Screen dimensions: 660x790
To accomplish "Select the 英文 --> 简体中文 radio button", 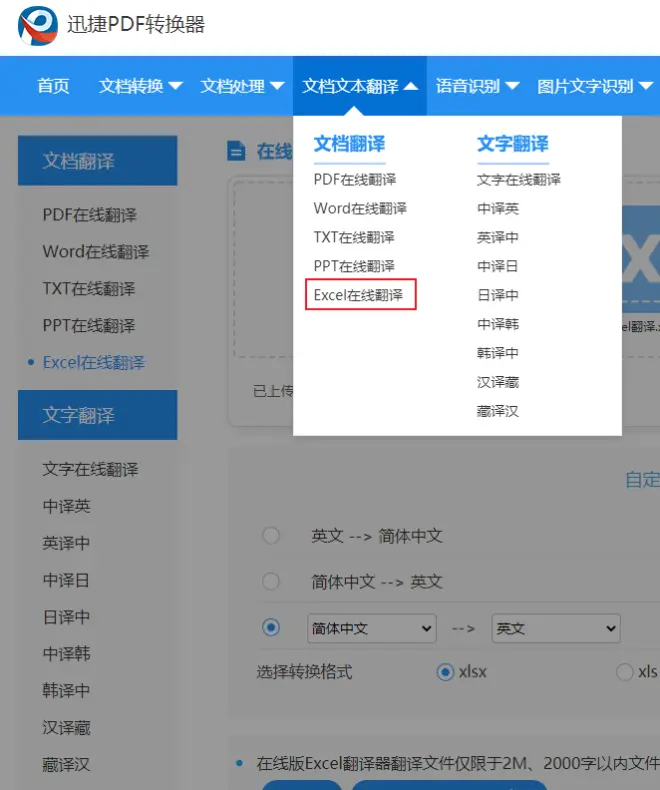I will click(271, 536).
